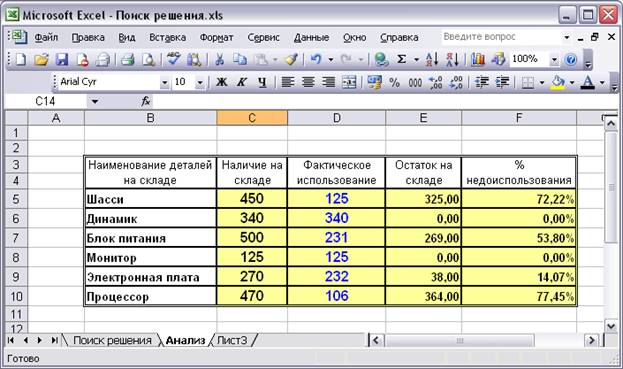
Task: Open the Файл menu
Action: coord(46,37)
